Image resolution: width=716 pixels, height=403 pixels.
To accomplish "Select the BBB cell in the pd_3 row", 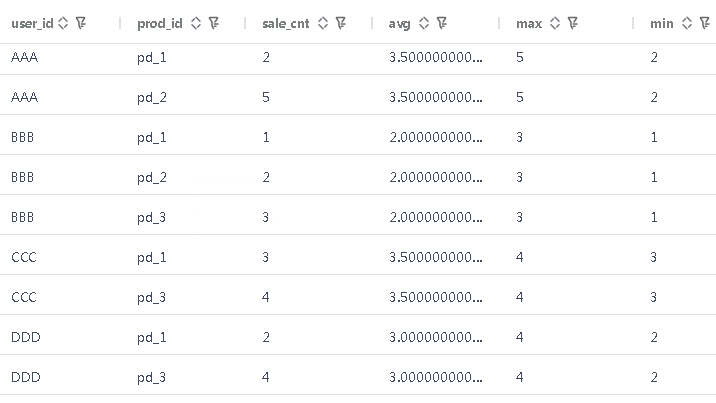I will click(x=22, y=217).
